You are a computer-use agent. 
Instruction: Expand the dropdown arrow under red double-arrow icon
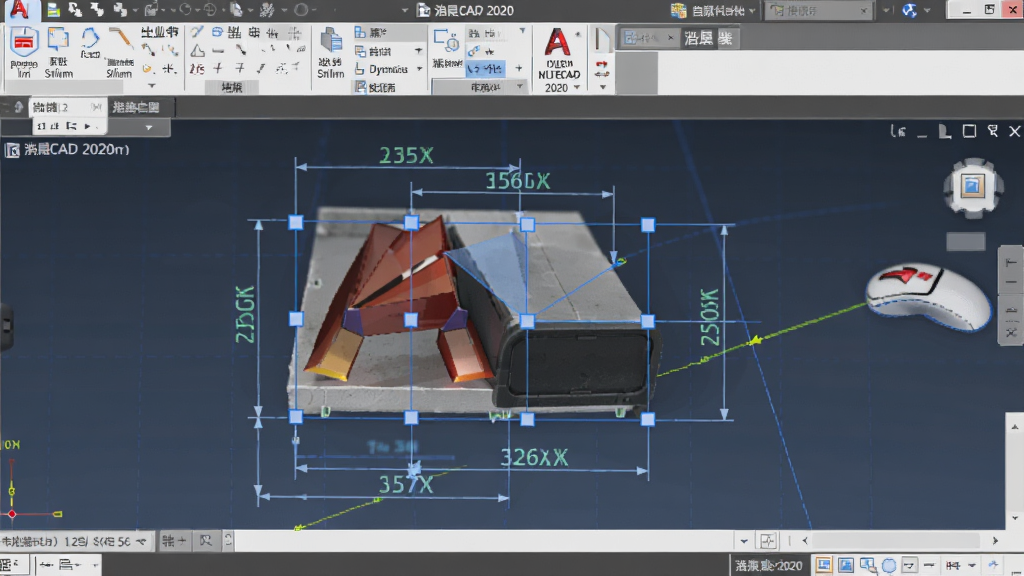pos(602,87)
